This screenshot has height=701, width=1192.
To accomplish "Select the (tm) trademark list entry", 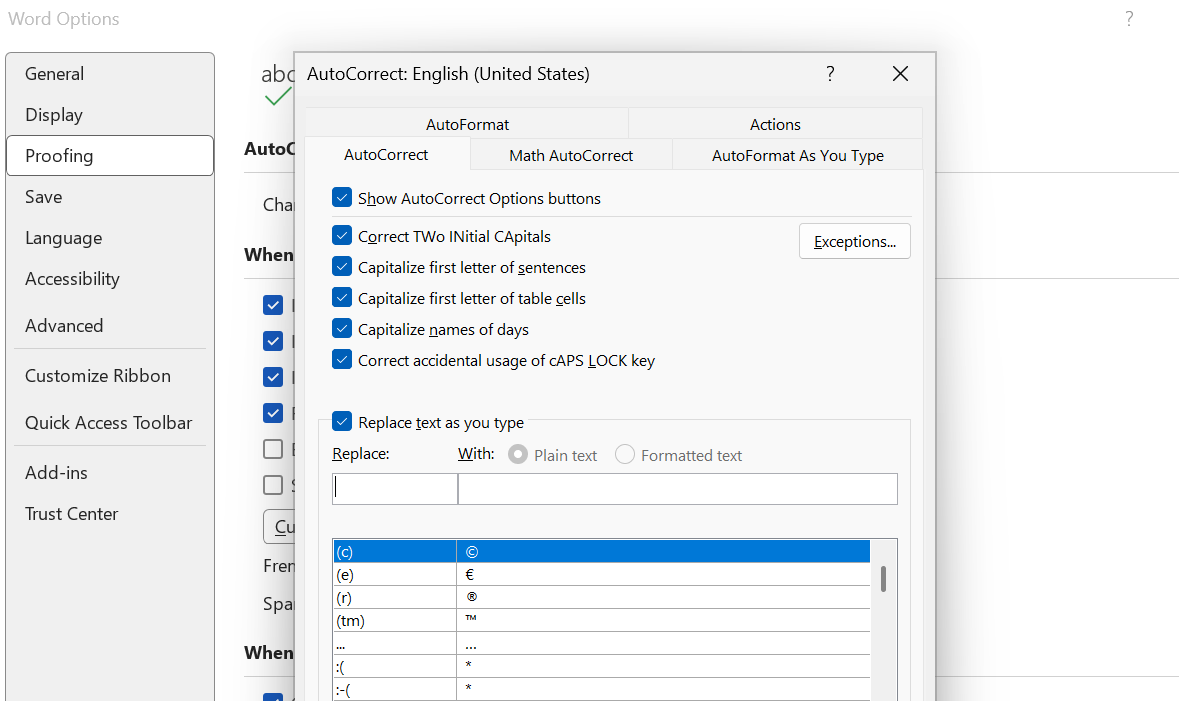I will [601, 620].
